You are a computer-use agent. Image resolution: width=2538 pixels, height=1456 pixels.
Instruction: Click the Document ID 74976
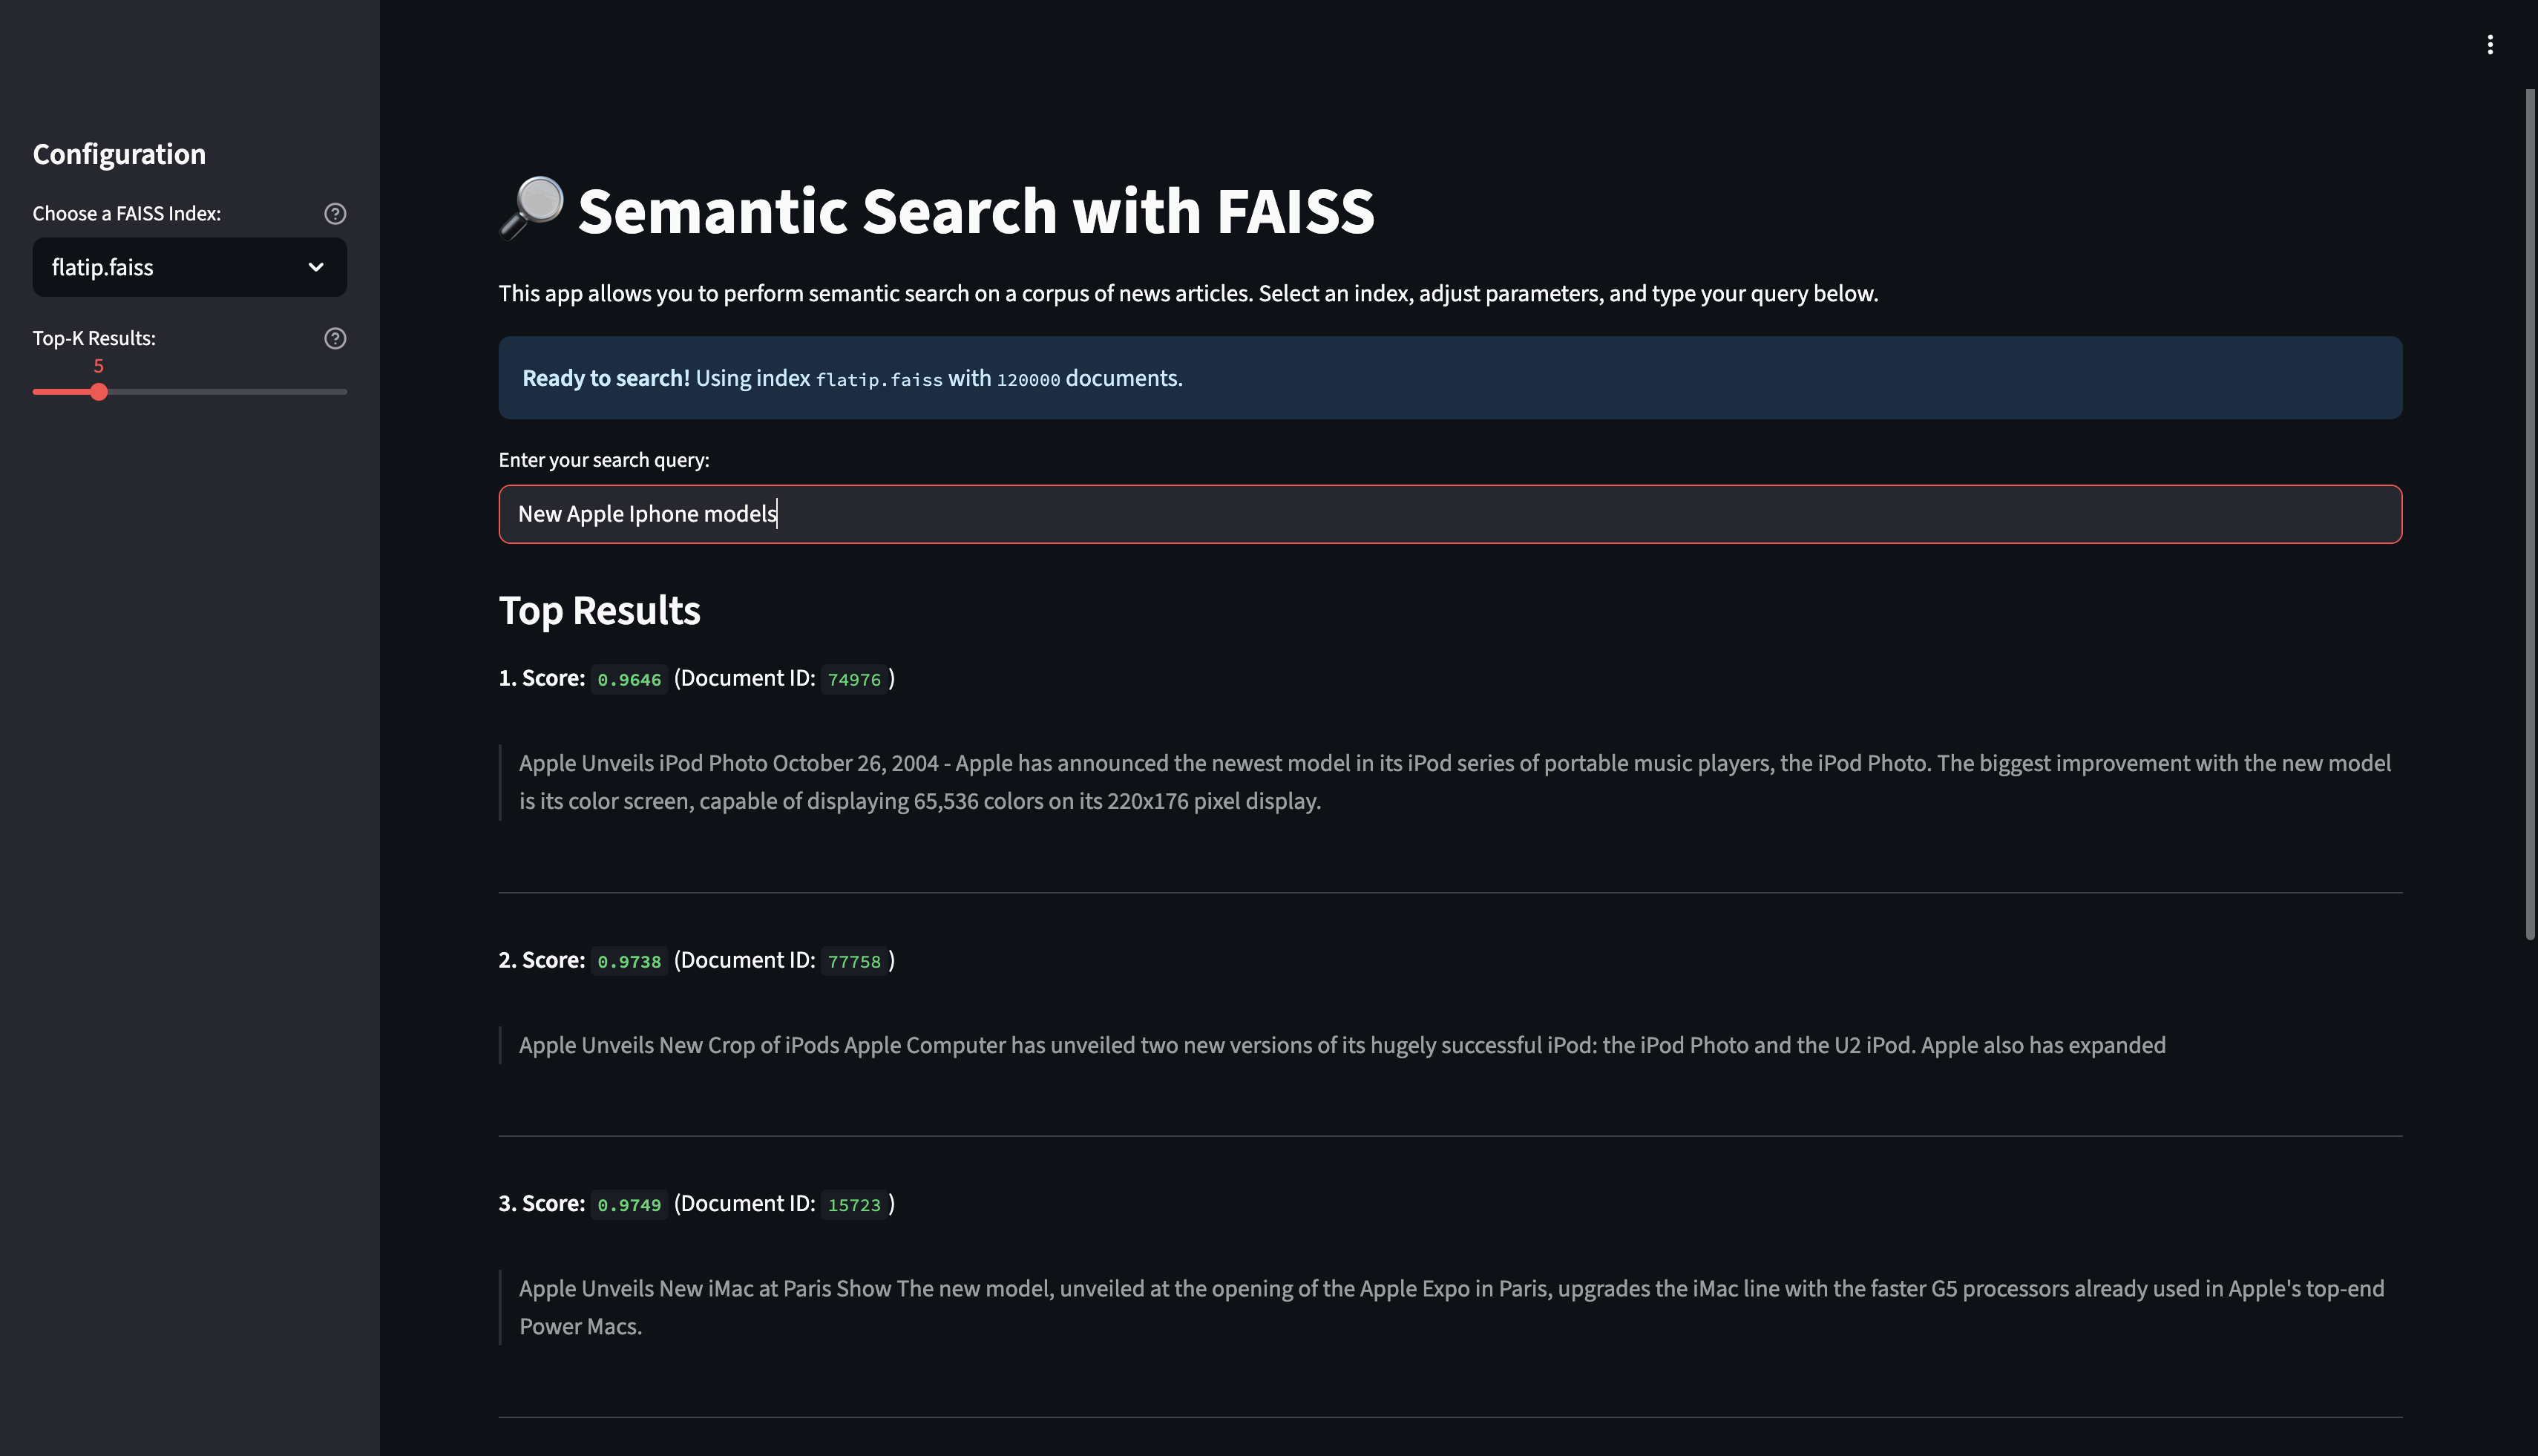[x=854, y=679]
